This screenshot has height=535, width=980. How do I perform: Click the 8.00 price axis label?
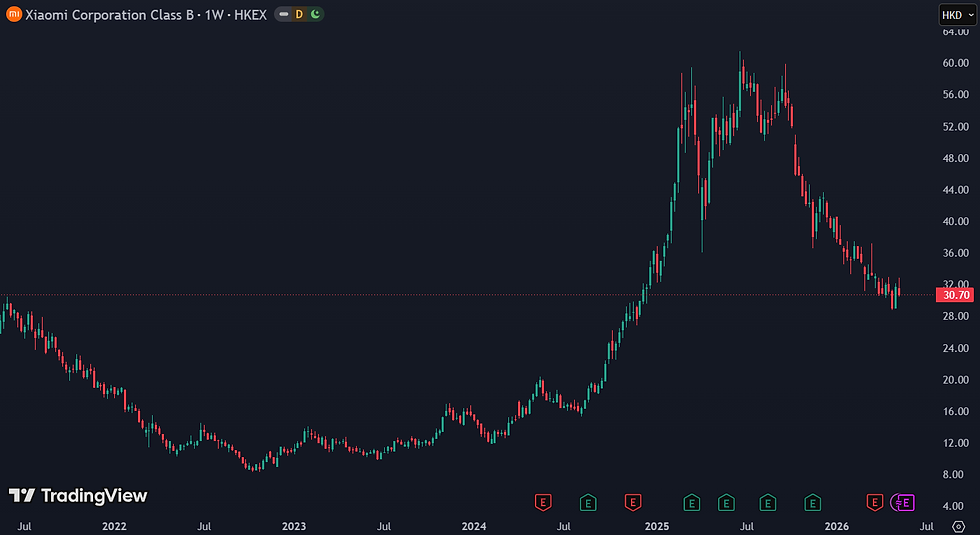(953, 474)
